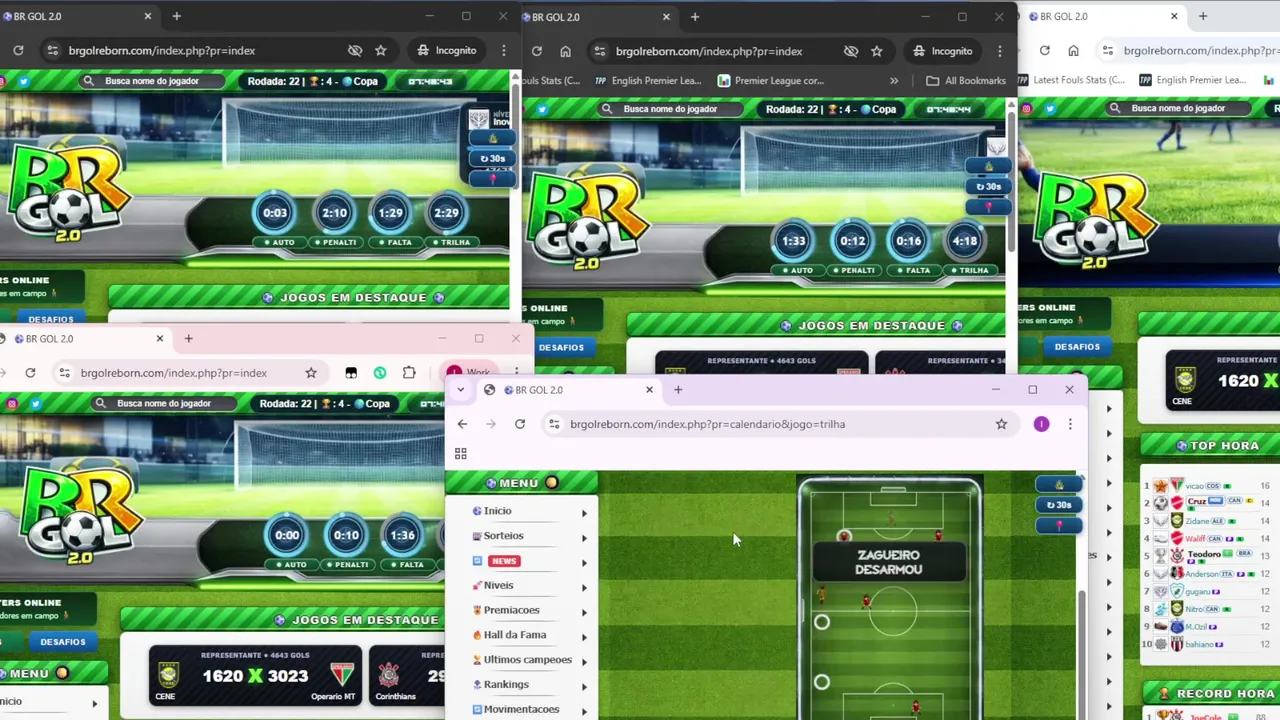Show hidden bookmarks chevron in top-middle window
The height and width of the screenshot is (720, 1280).
tap(894, 81)
